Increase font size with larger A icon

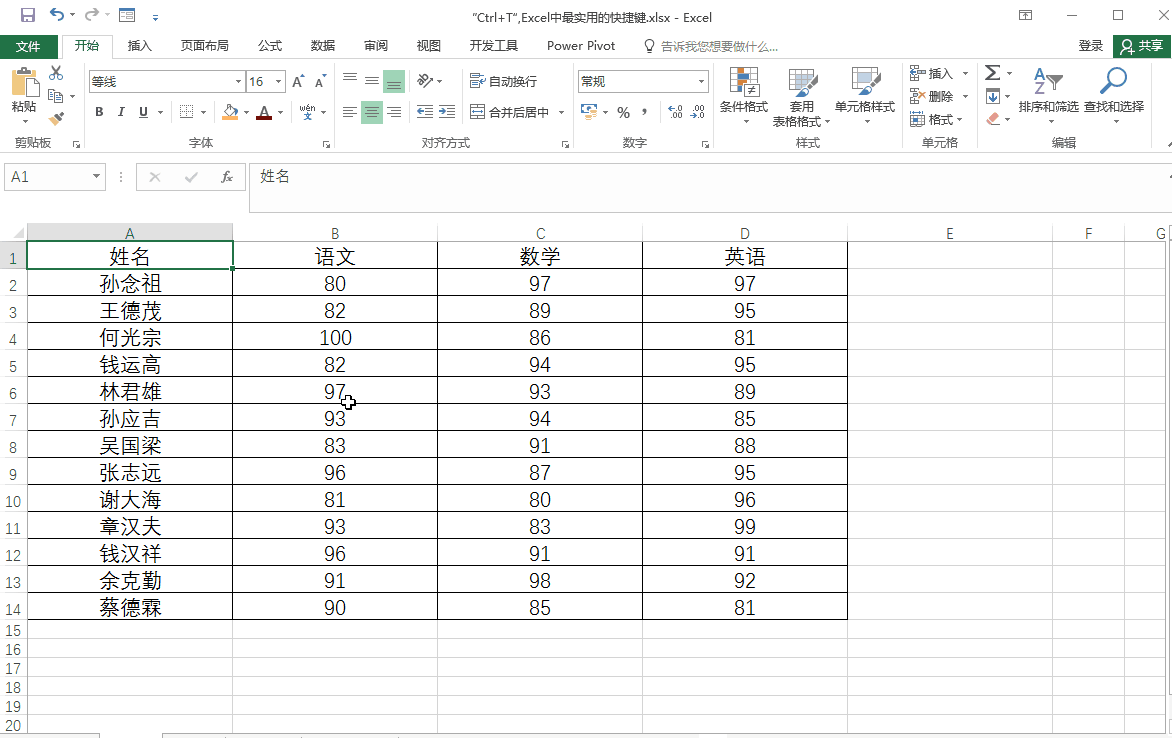point(298,82)
